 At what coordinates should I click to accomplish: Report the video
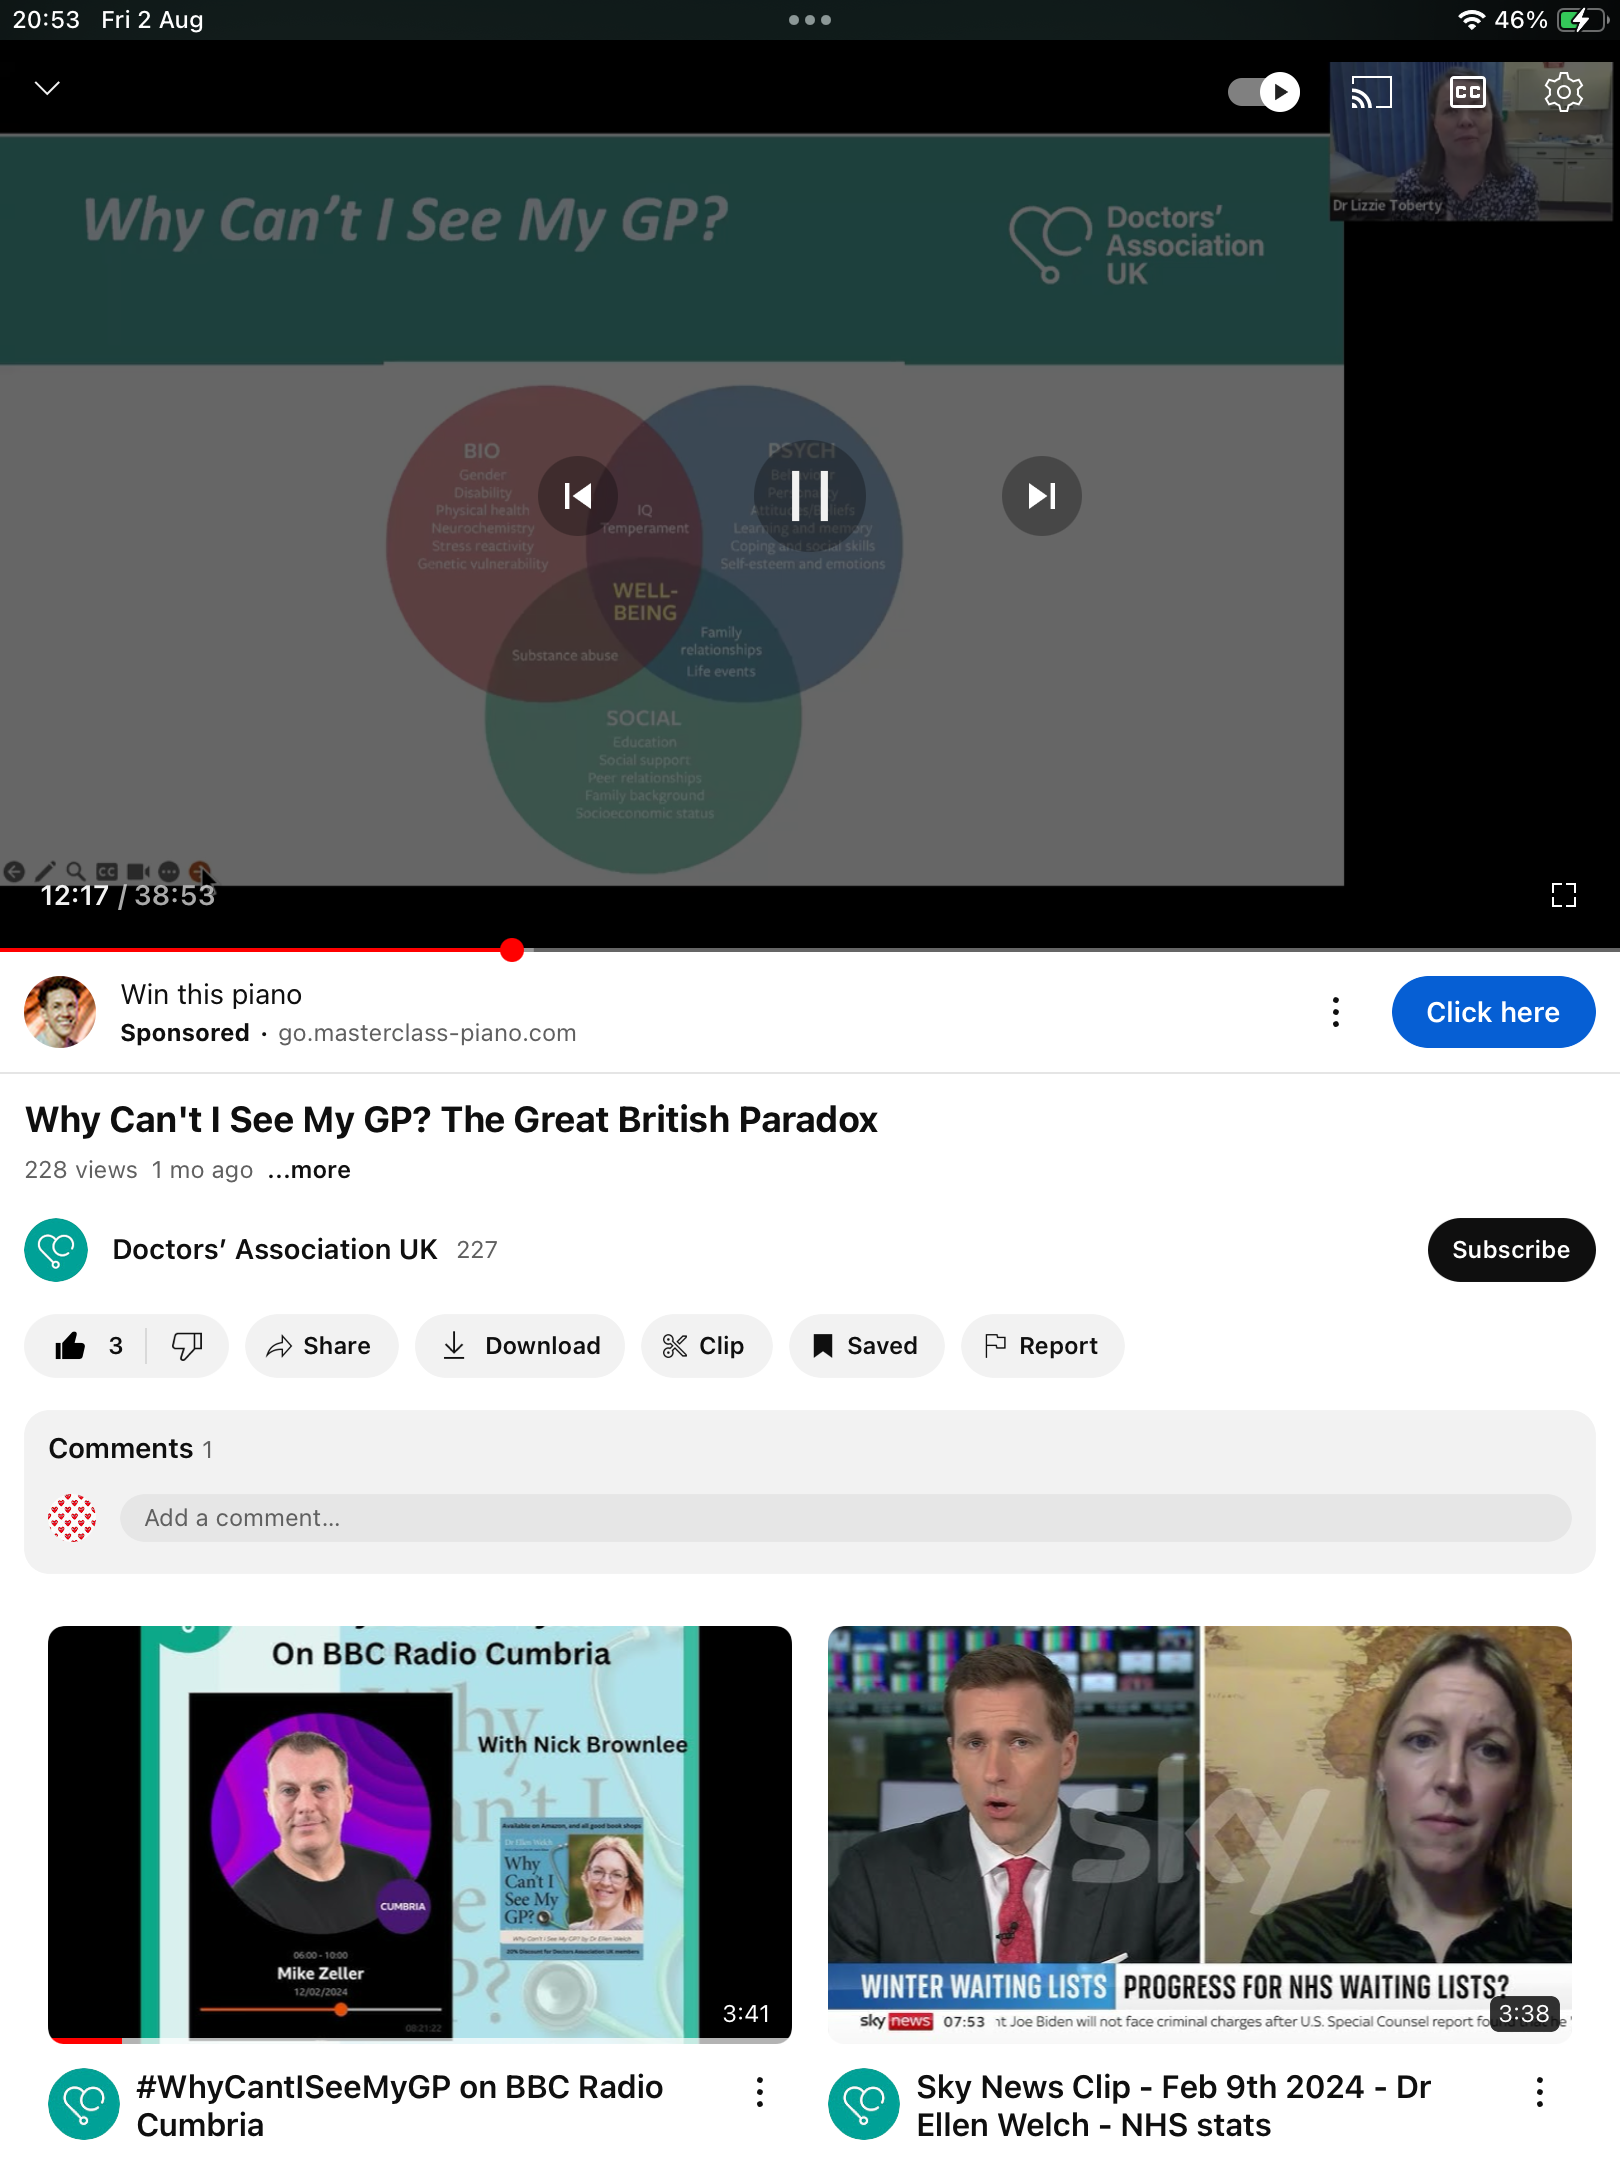(1042, 1346)
